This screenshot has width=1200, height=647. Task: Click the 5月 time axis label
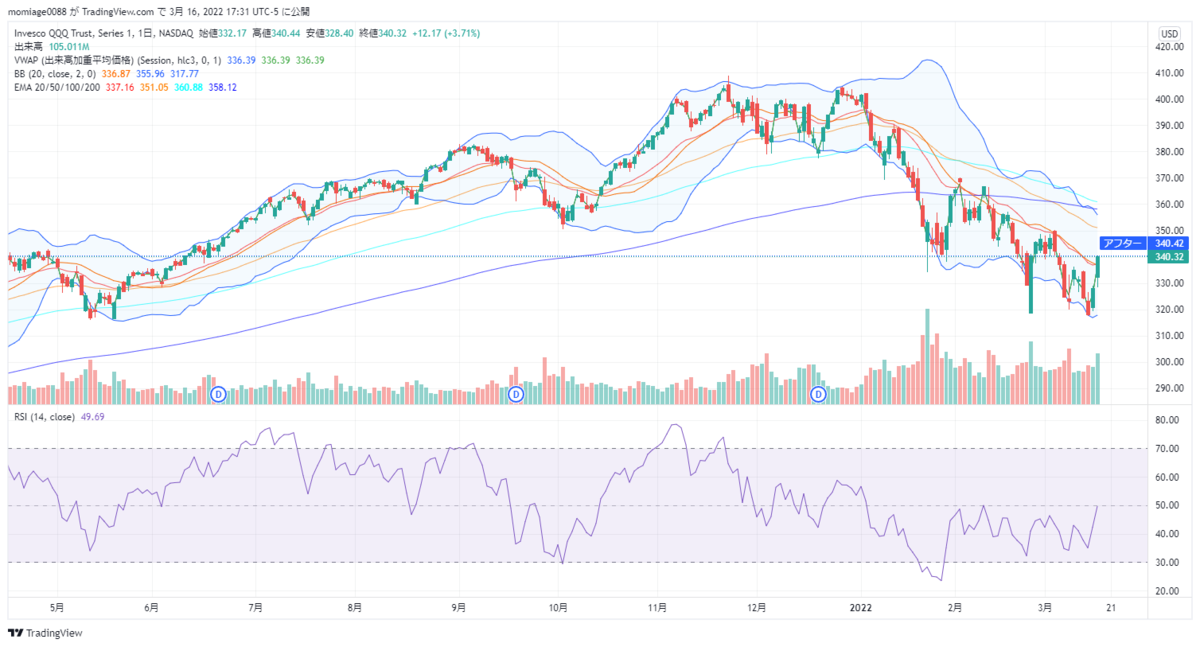[x=57, y=607]
